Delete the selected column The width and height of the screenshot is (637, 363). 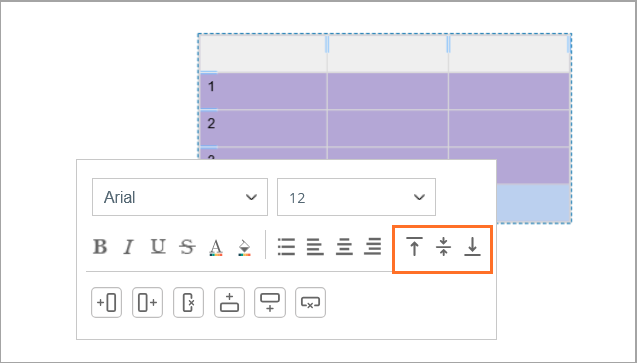(x=188, y=302)
